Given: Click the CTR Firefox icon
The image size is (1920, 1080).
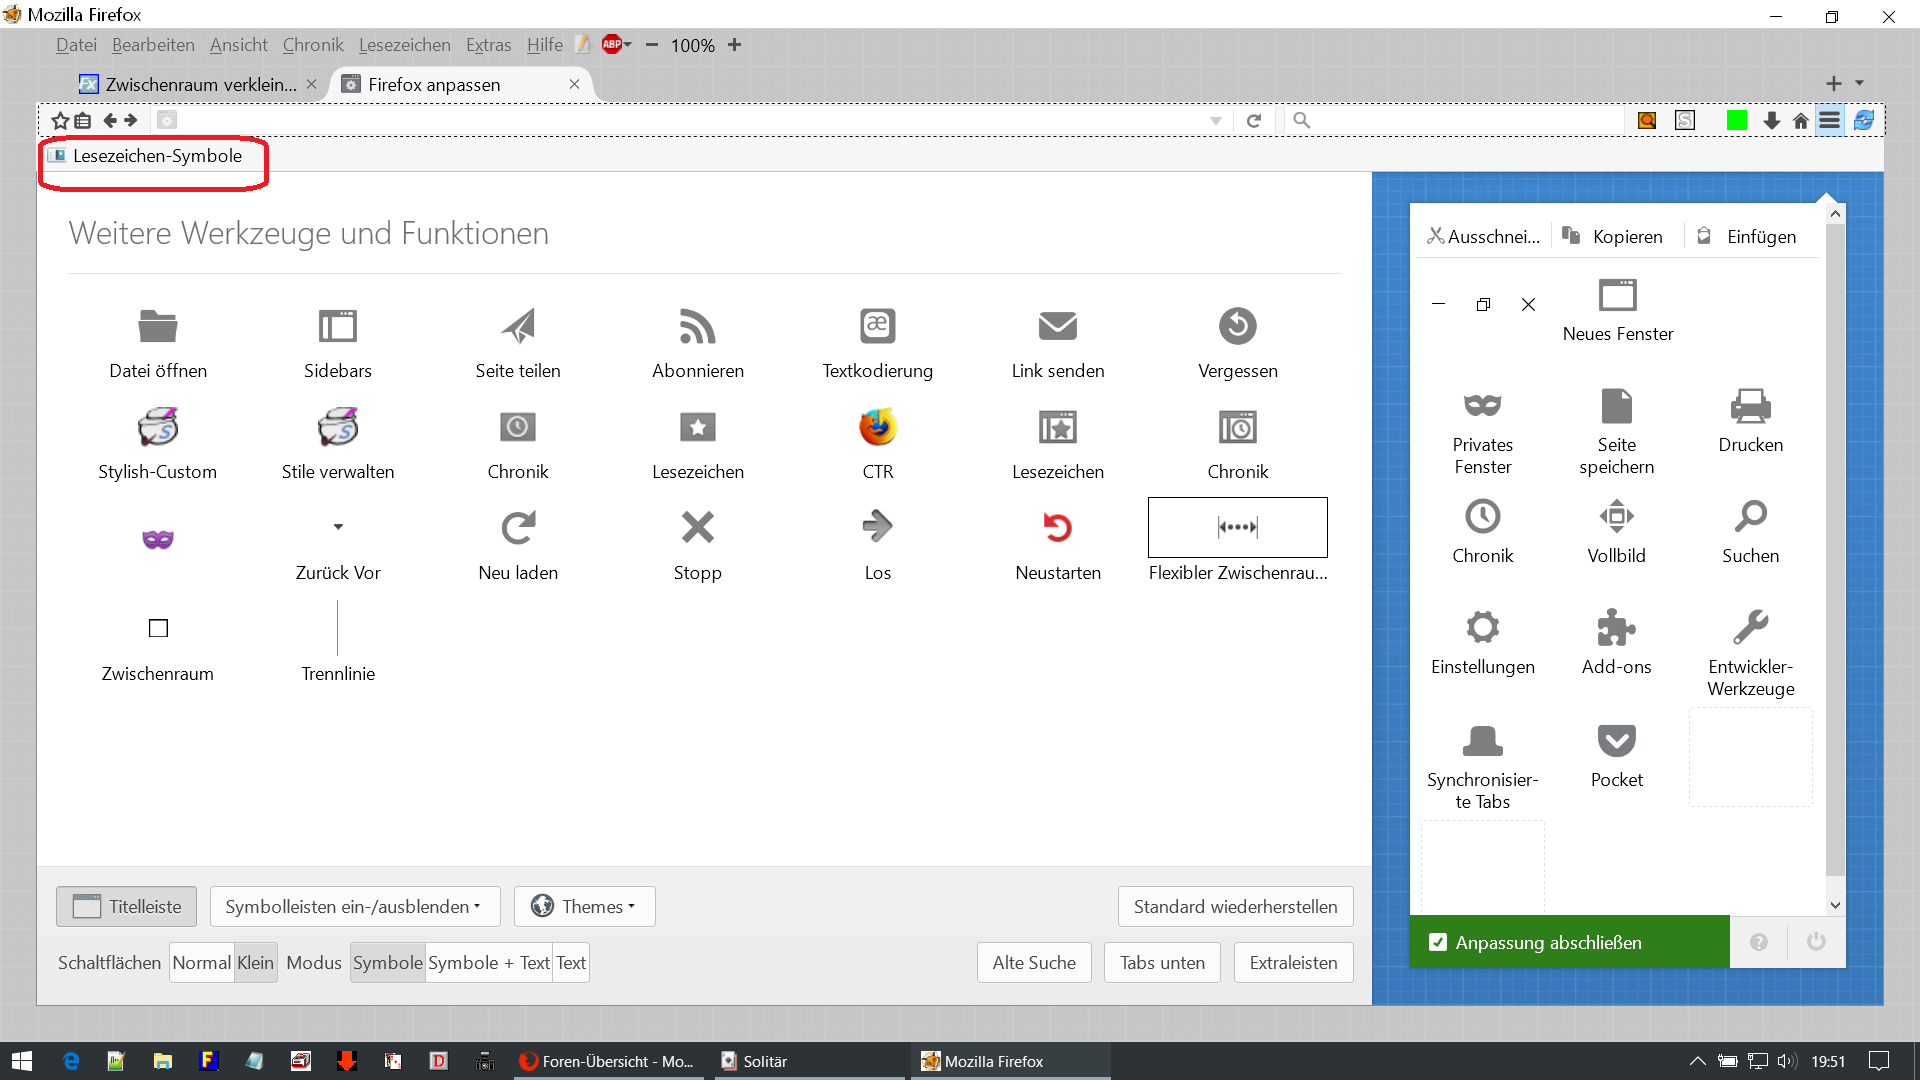Looking at the screenshot, I should [x=877, y=427].
